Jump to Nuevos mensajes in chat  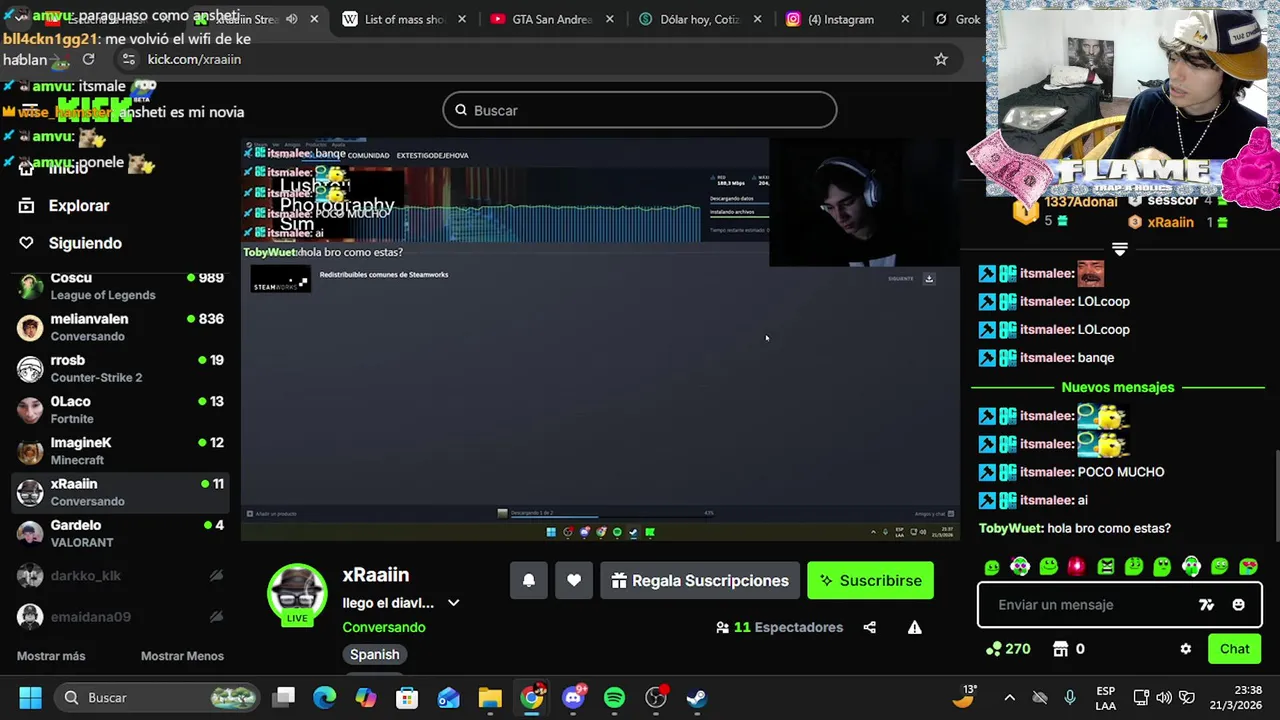(x=1118, y=387)
